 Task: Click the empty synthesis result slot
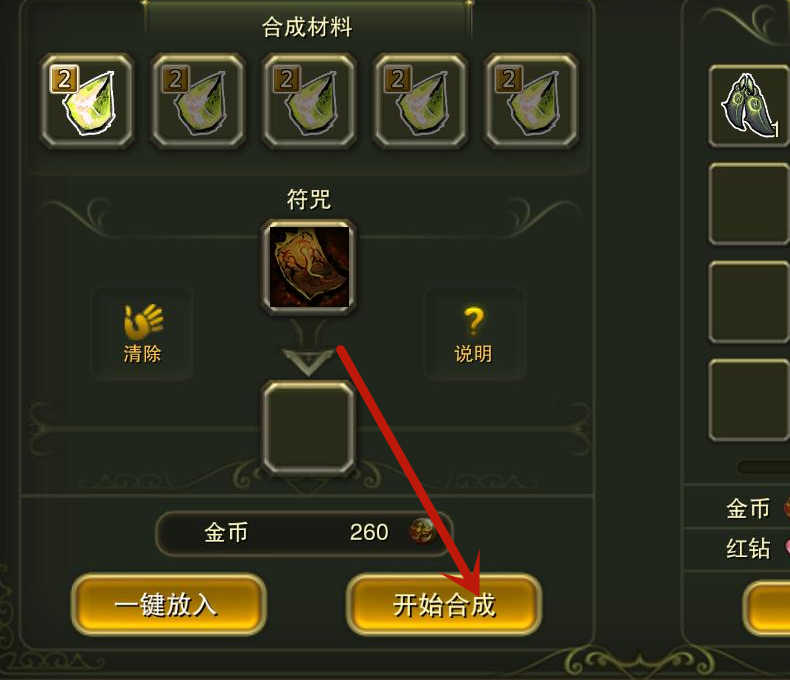pos(308,428)
